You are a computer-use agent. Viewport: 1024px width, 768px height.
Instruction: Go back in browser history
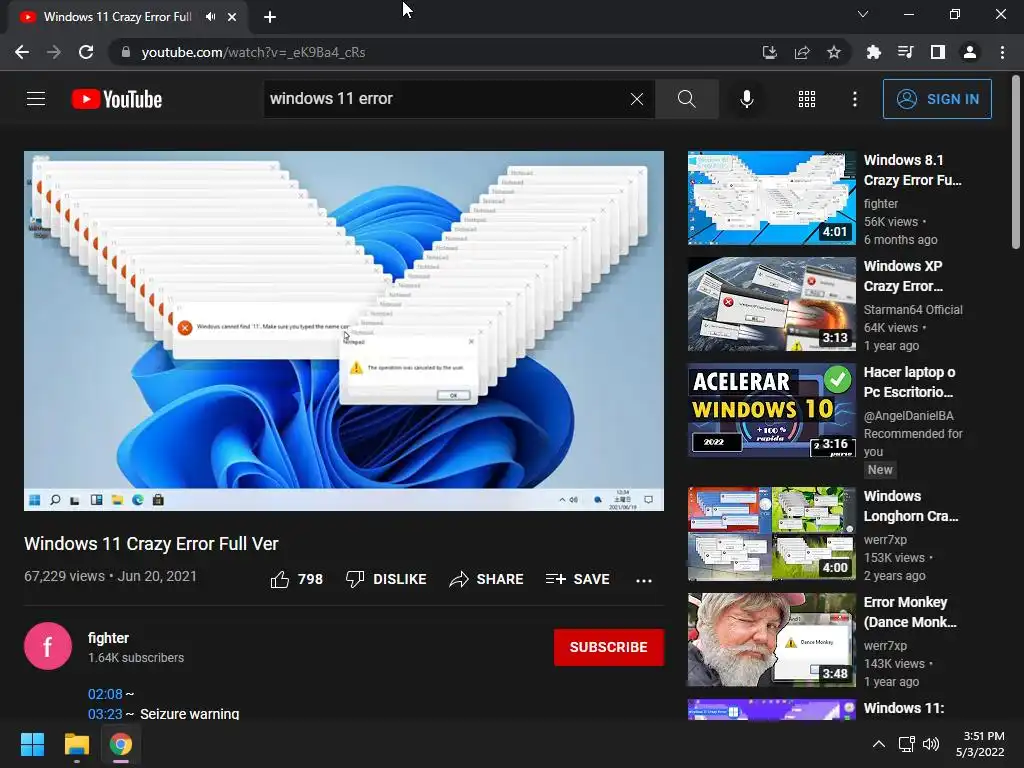pyautogui.click(x=22, y=52)
